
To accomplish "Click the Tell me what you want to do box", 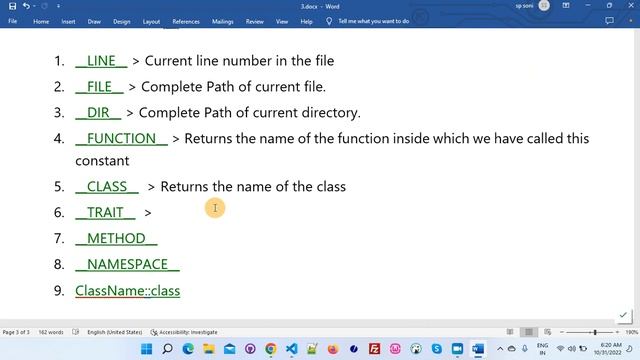I will 373,21.
